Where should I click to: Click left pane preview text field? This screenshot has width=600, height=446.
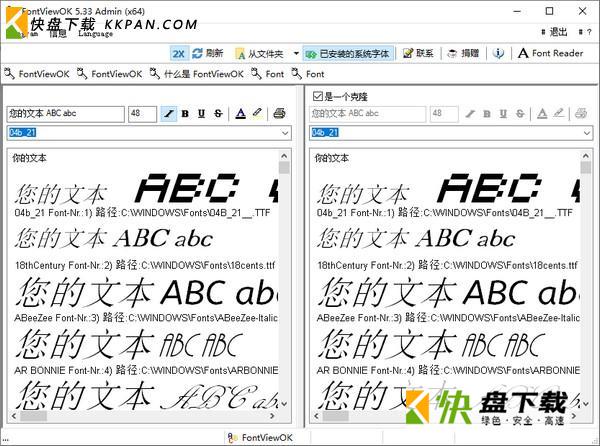click(65, 114)
